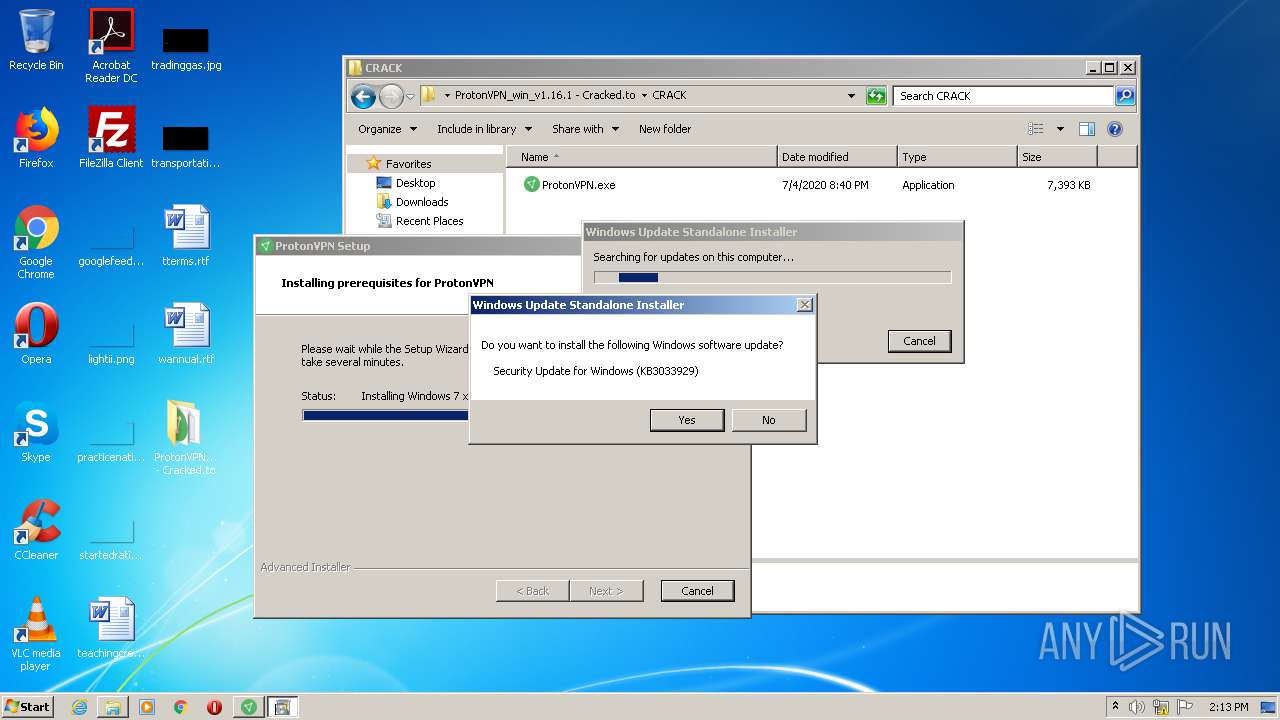
Task: Select CRACK in the address breadcrumb
Action: click(x=669, y=96)
